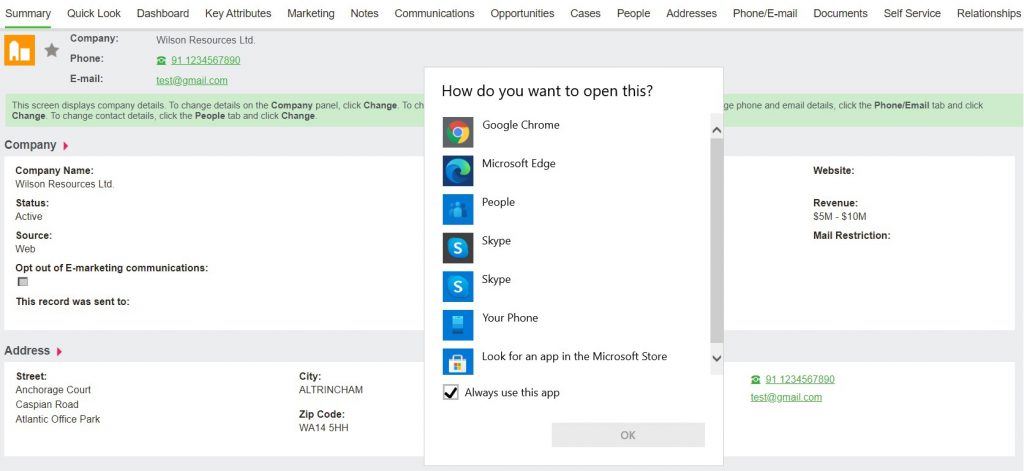
Task: Toggle opt out of E-marketing checkbox
Action: pyautogui.click(x=23, y=282)
